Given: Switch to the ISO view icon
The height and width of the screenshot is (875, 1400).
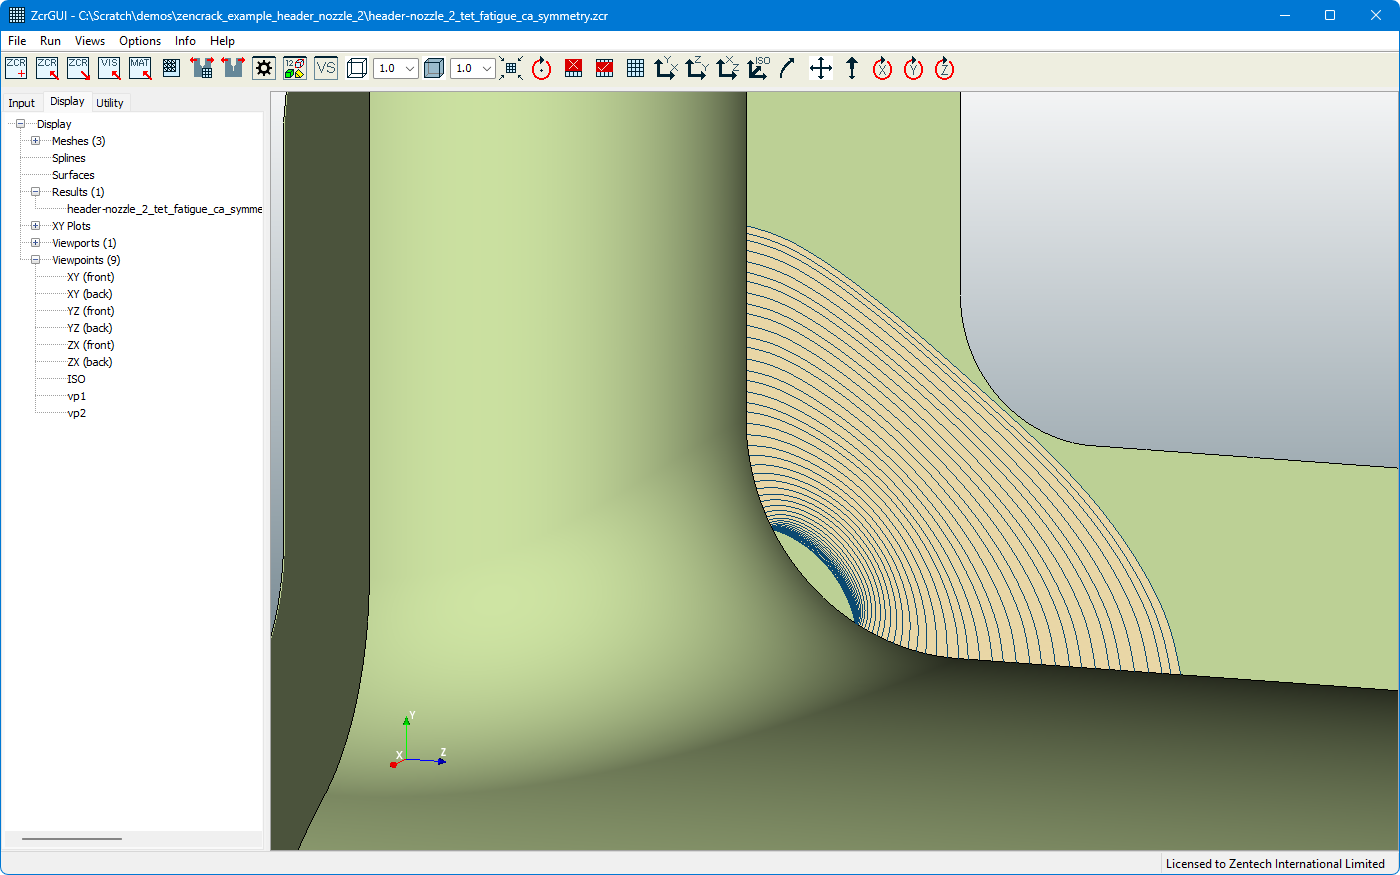Looking at the screenshot, I should [x=759, y=68].
